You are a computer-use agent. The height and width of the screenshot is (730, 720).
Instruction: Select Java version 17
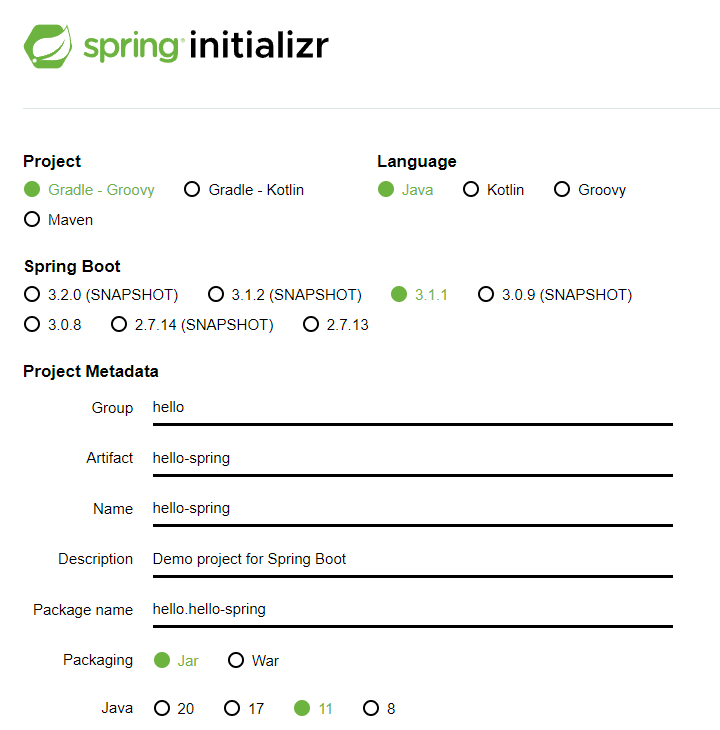point(244,709)
